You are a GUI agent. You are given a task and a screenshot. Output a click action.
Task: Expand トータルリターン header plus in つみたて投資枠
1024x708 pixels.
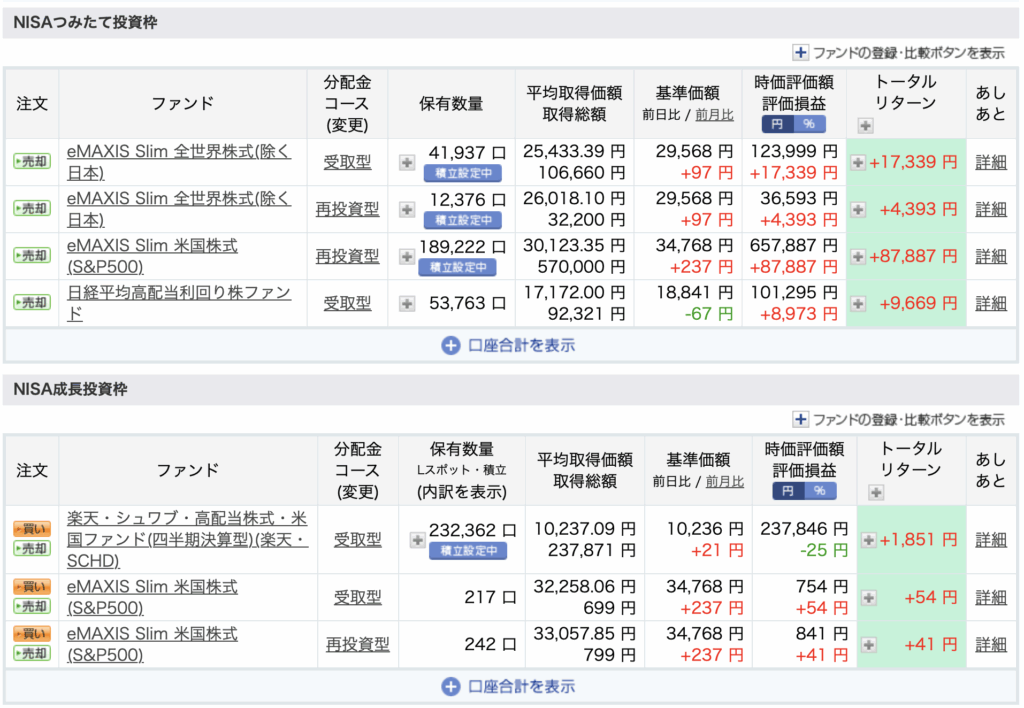pyautogui.click(x=865, y=125)
